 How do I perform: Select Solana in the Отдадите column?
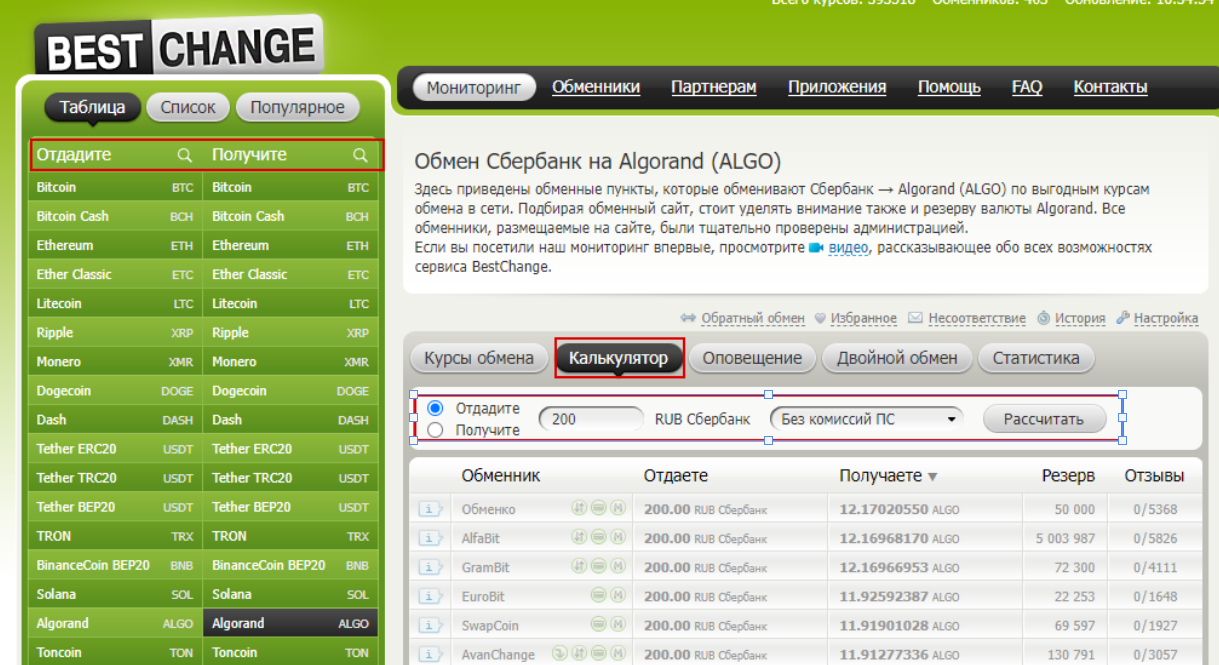tap(115, 594)
